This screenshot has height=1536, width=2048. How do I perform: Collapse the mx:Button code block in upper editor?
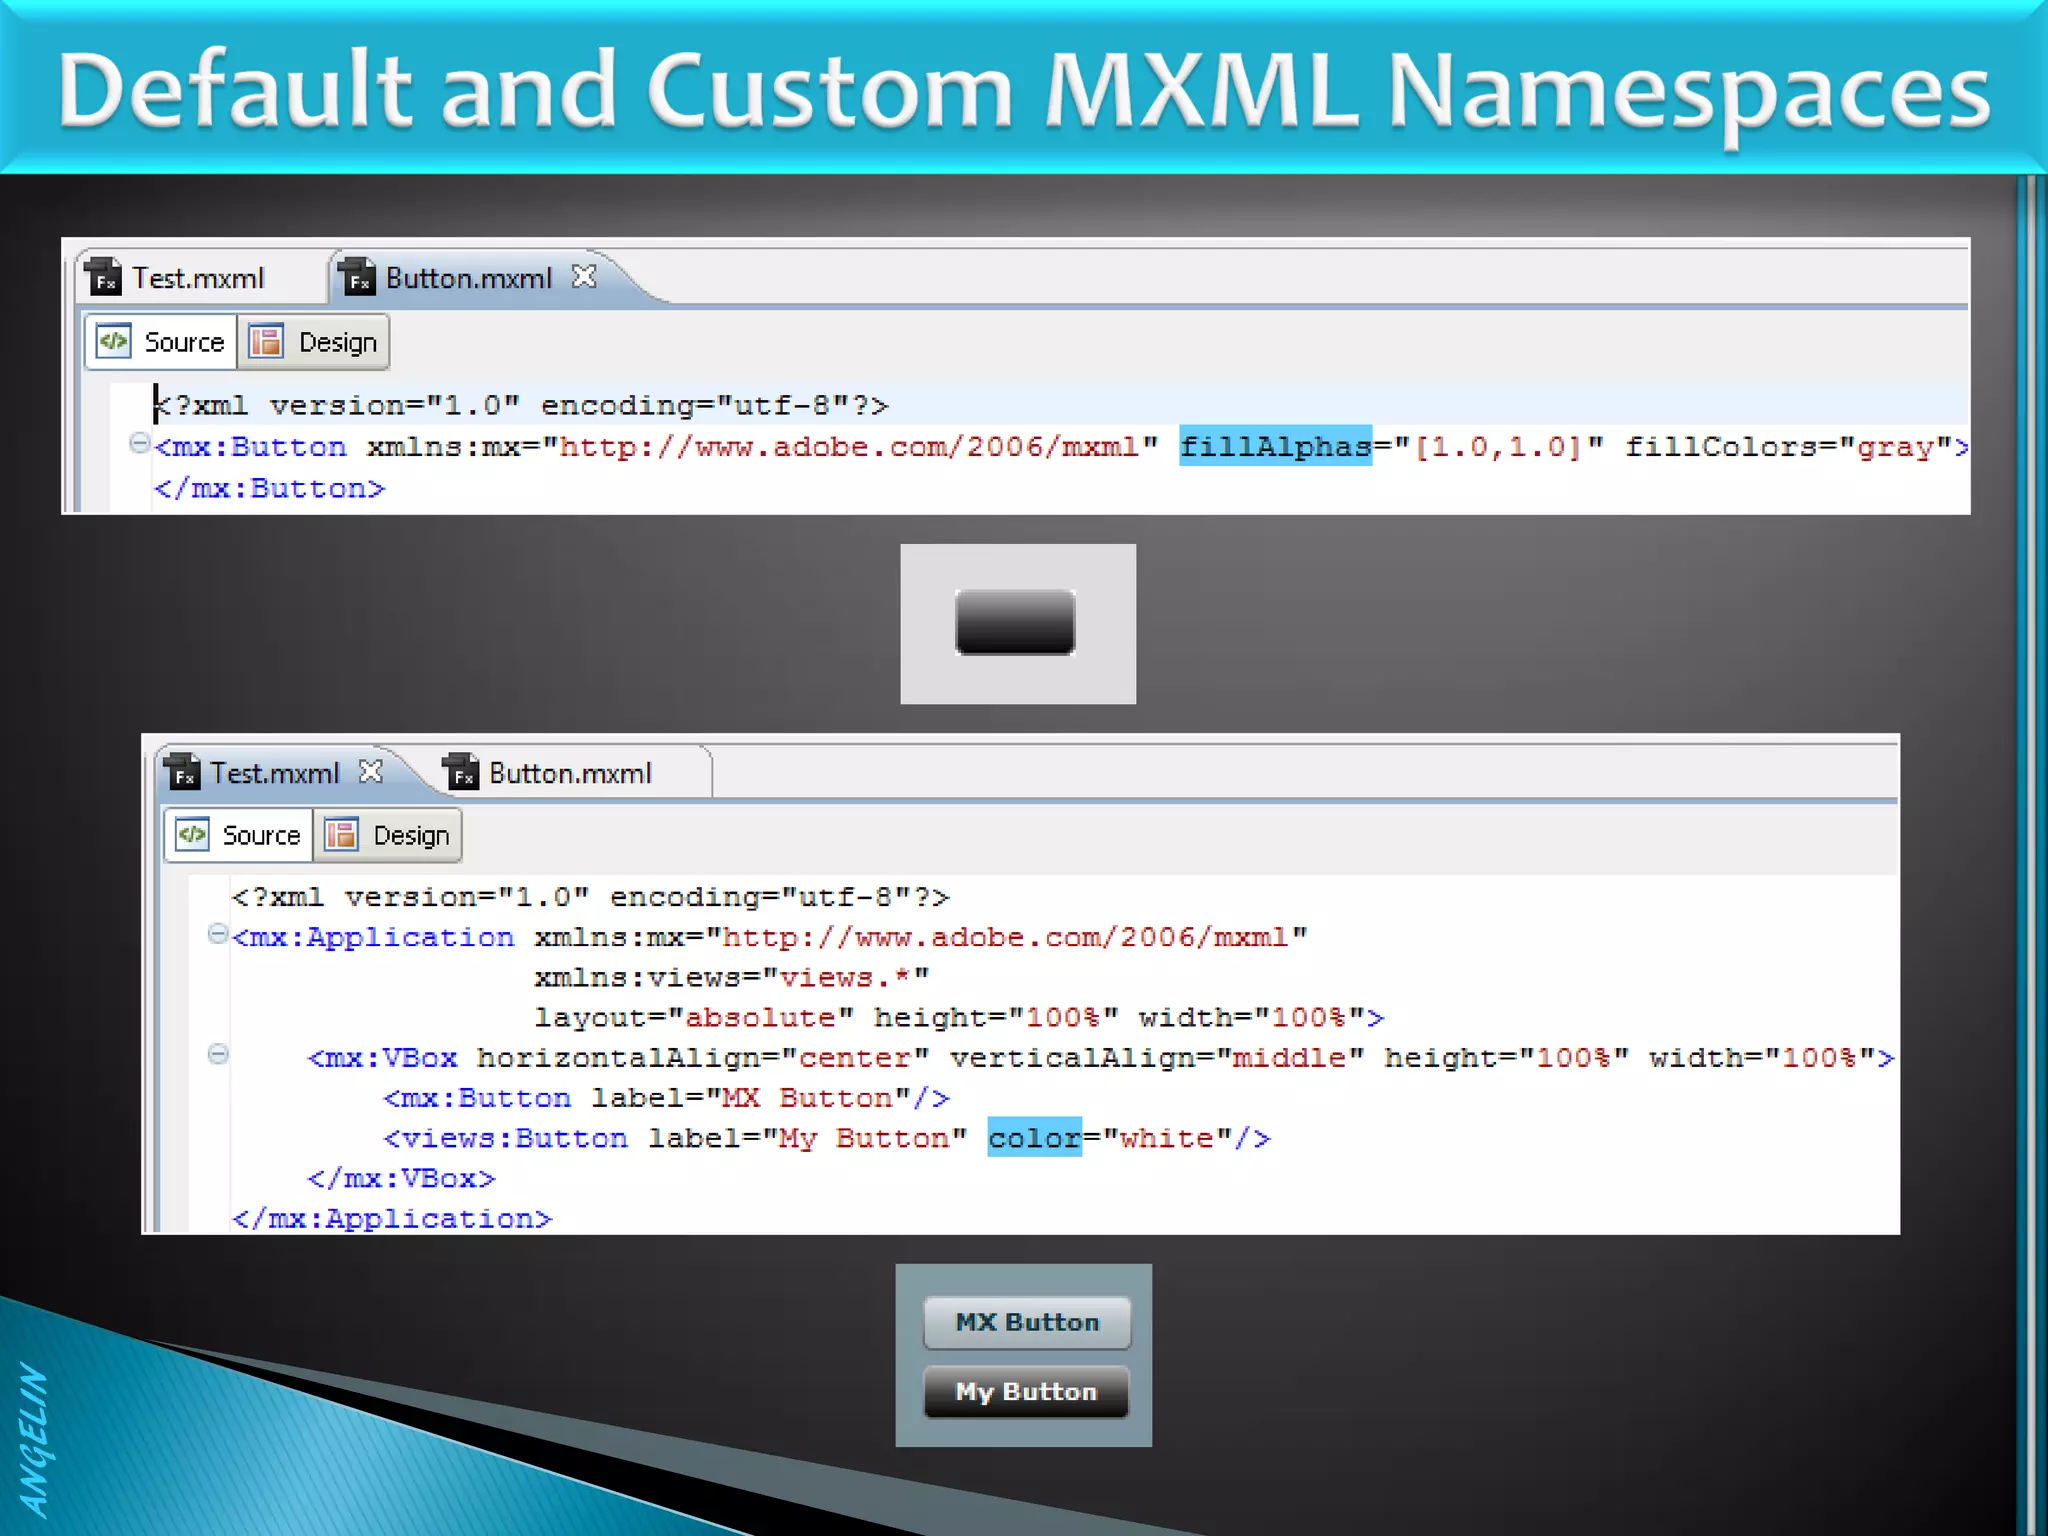pyautogui.click(x=140, y=443)
